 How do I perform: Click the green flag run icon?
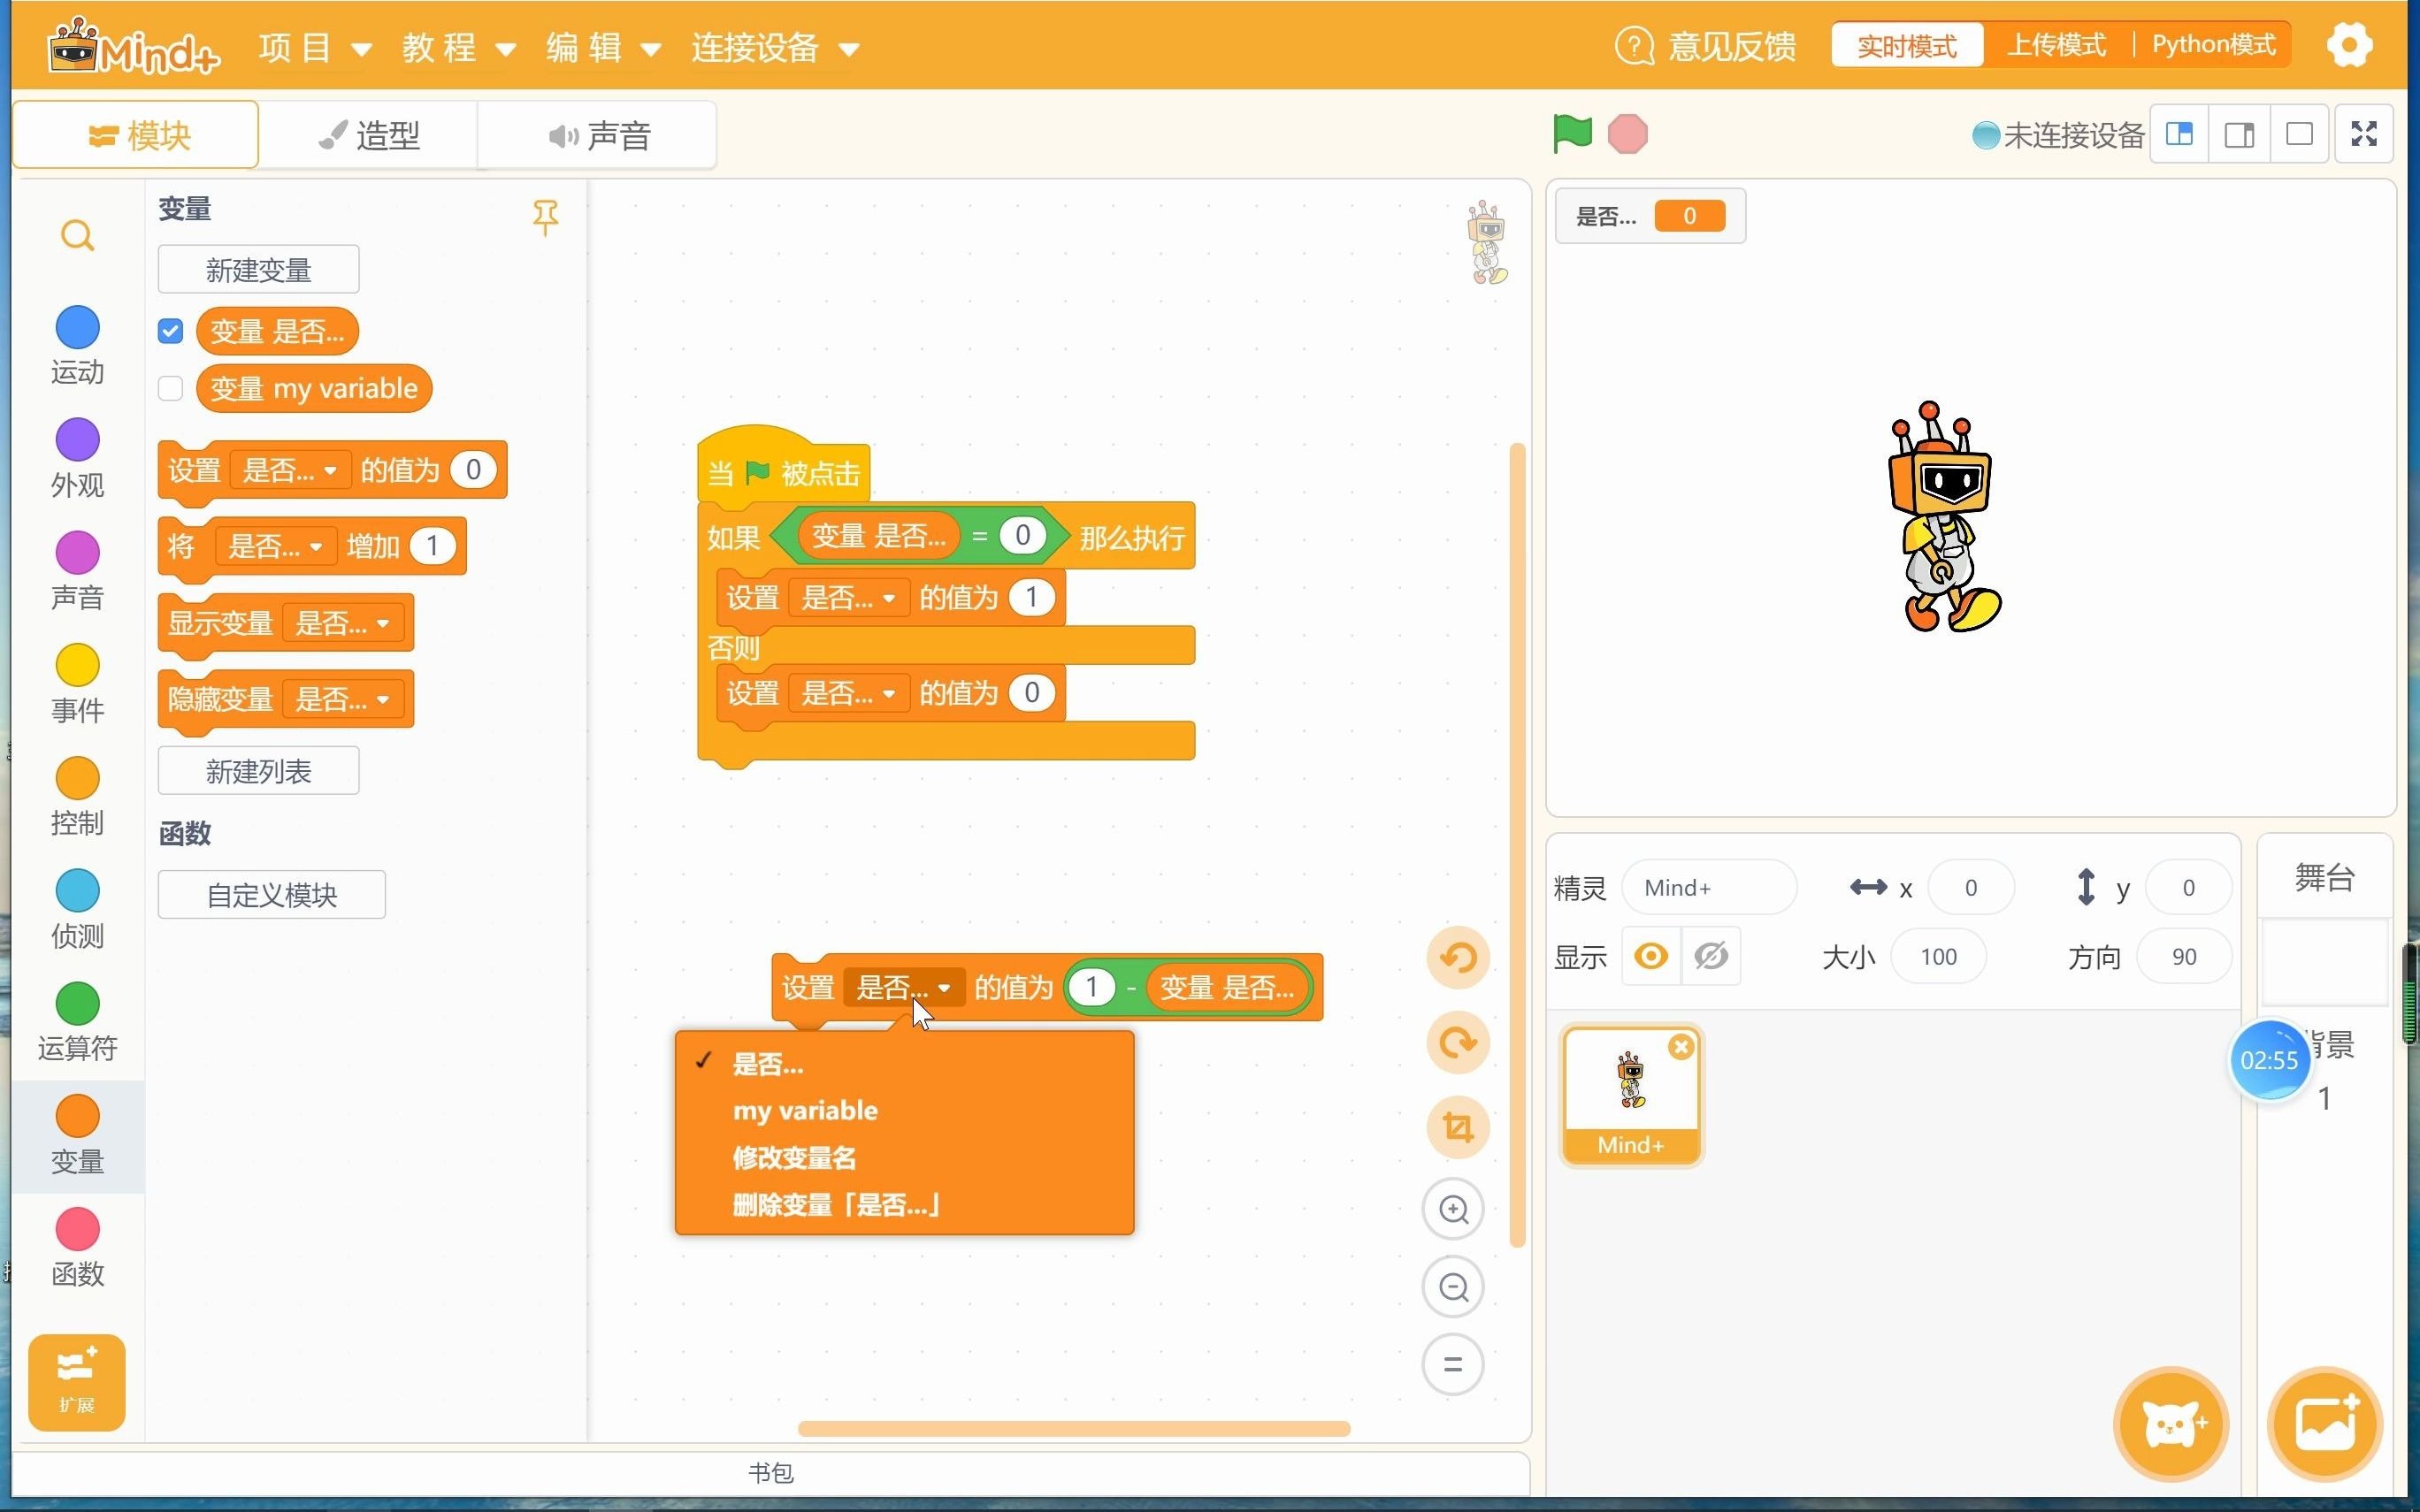tap(1571, 134)
